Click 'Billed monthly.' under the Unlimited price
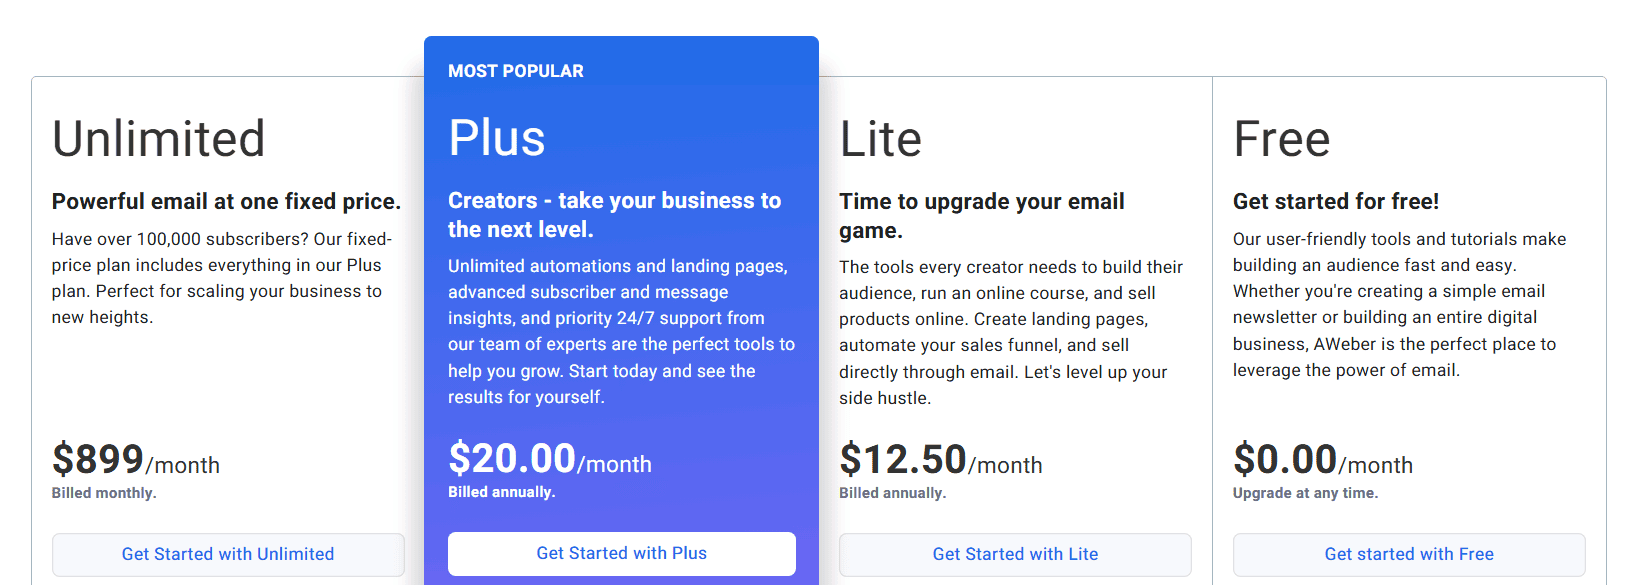 [x=104, y=493]
